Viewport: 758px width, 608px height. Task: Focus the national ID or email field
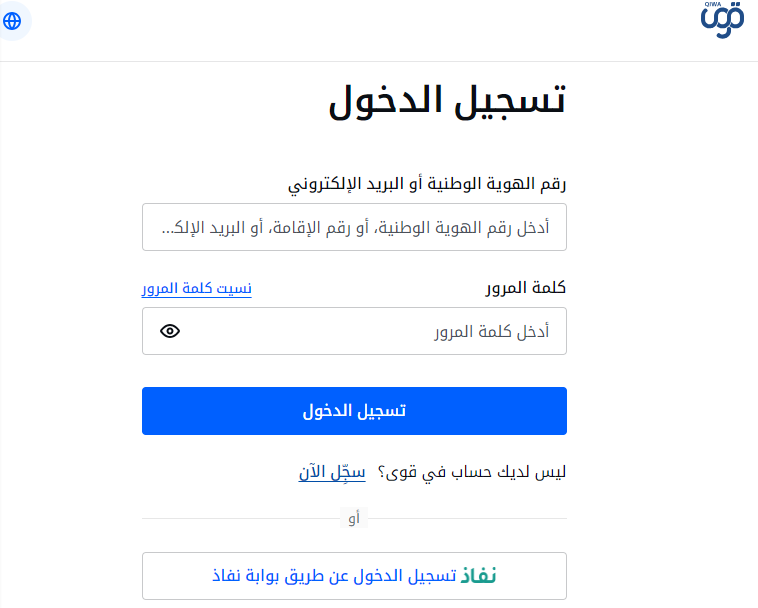pos(354,227)
